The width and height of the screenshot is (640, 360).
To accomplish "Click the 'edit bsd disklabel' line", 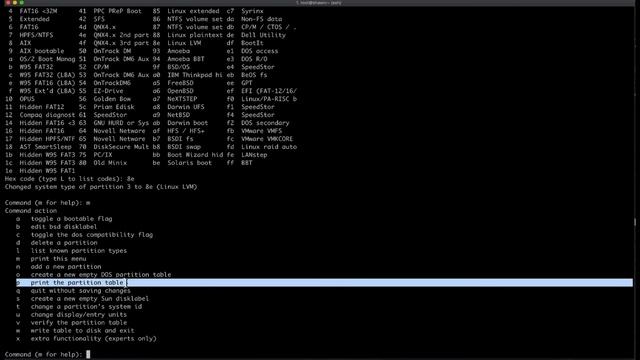I will pos(56,227).
